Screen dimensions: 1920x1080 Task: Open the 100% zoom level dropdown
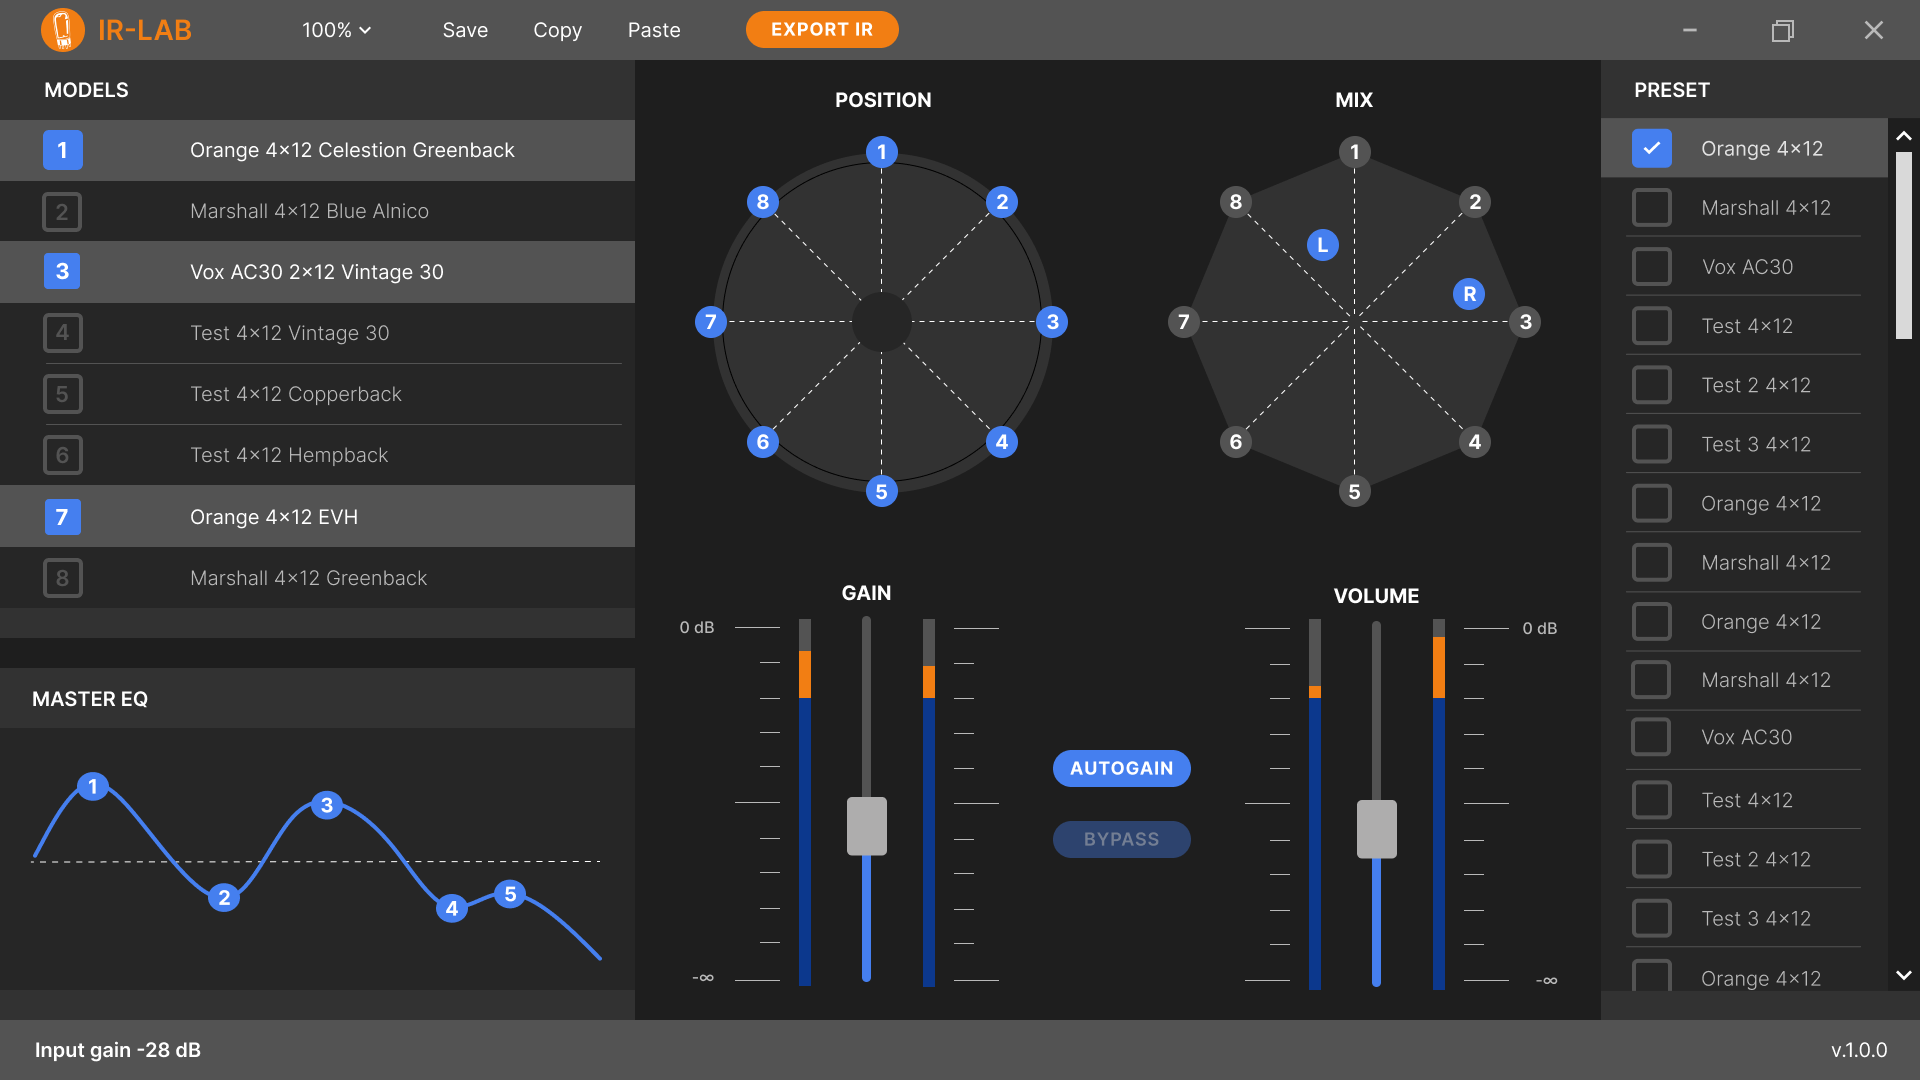point(336,30)
